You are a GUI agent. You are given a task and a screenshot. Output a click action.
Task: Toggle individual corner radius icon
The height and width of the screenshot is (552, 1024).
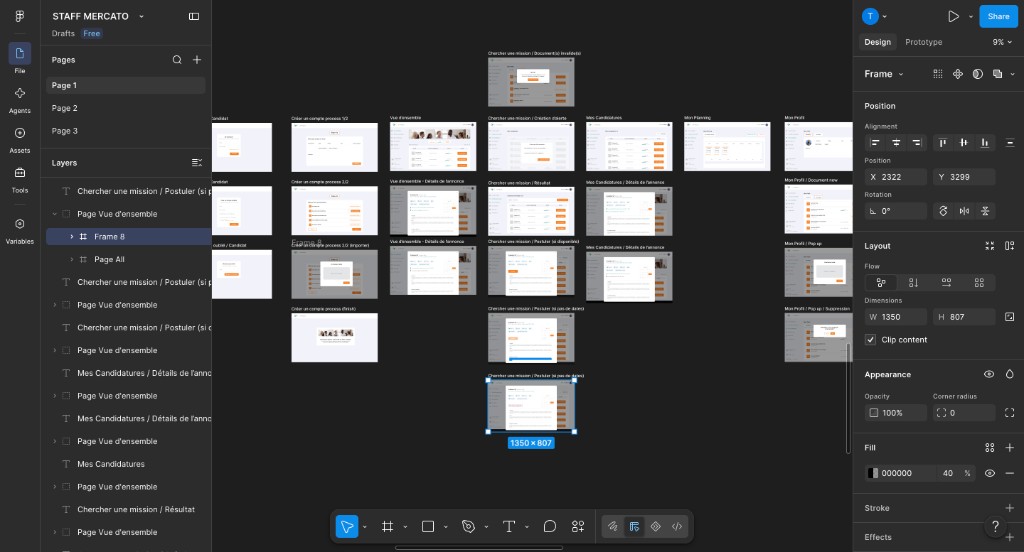coord(1010,413)
